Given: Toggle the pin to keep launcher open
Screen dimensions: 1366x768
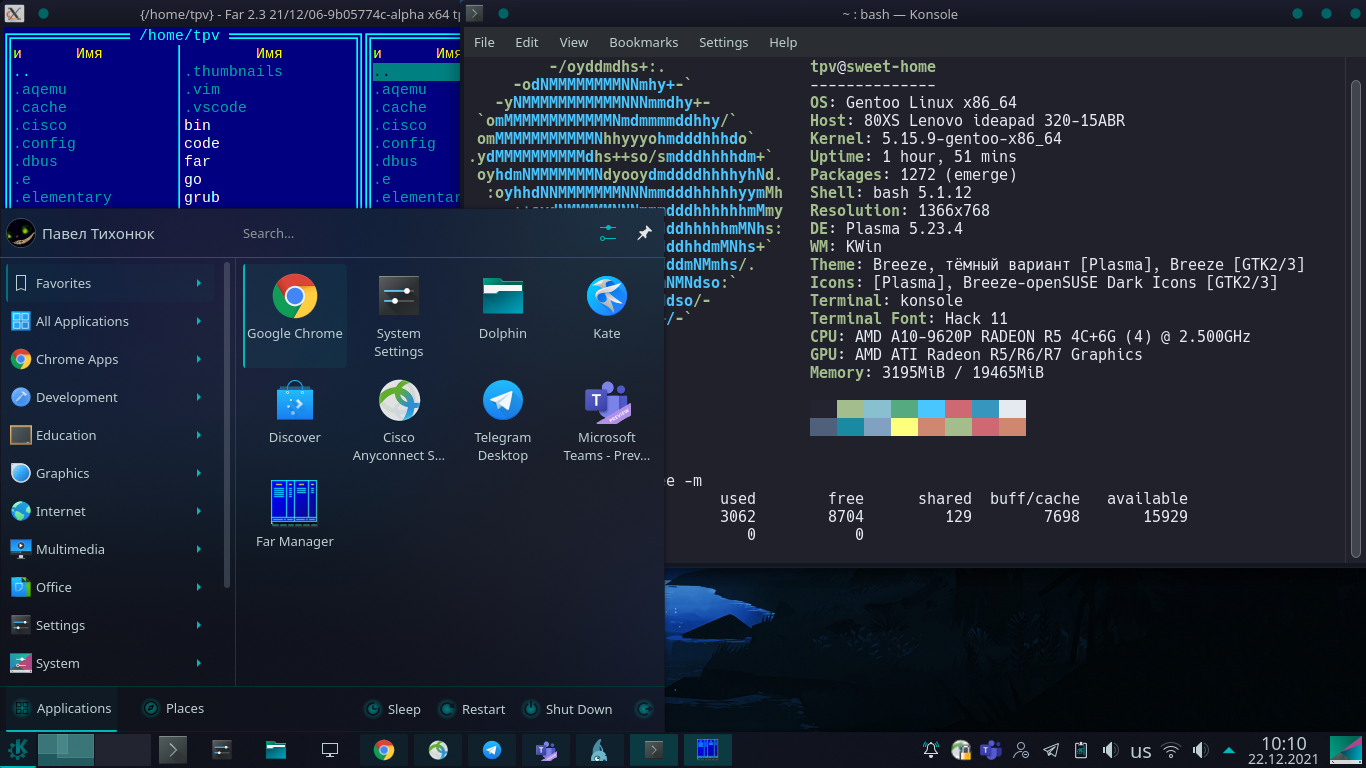Looking at the screenshot, I should tap(644, 233).
